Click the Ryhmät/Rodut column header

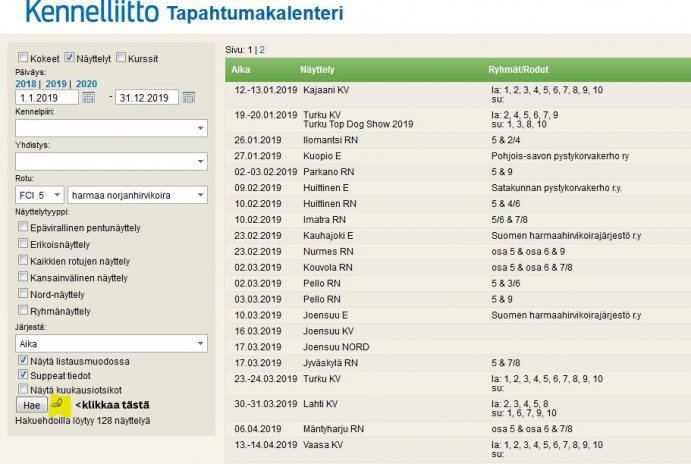coord(518,70)
